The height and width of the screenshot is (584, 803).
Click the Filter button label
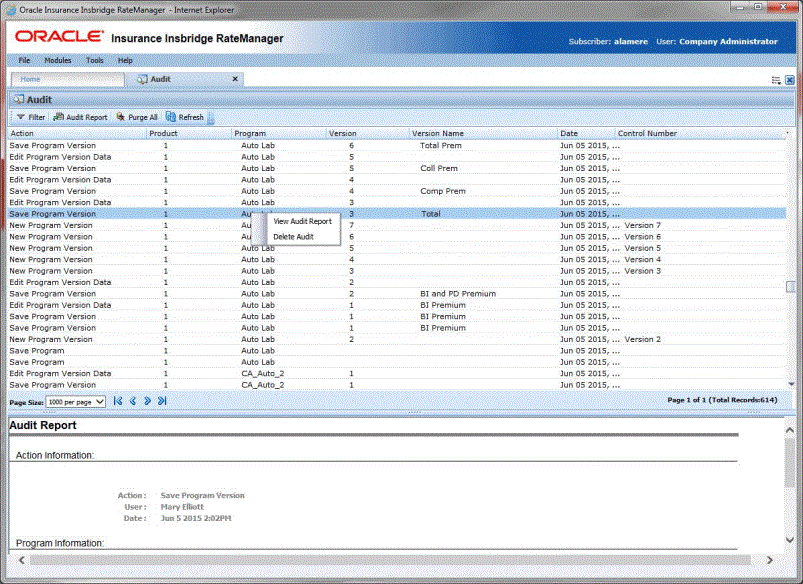[36, 117]
